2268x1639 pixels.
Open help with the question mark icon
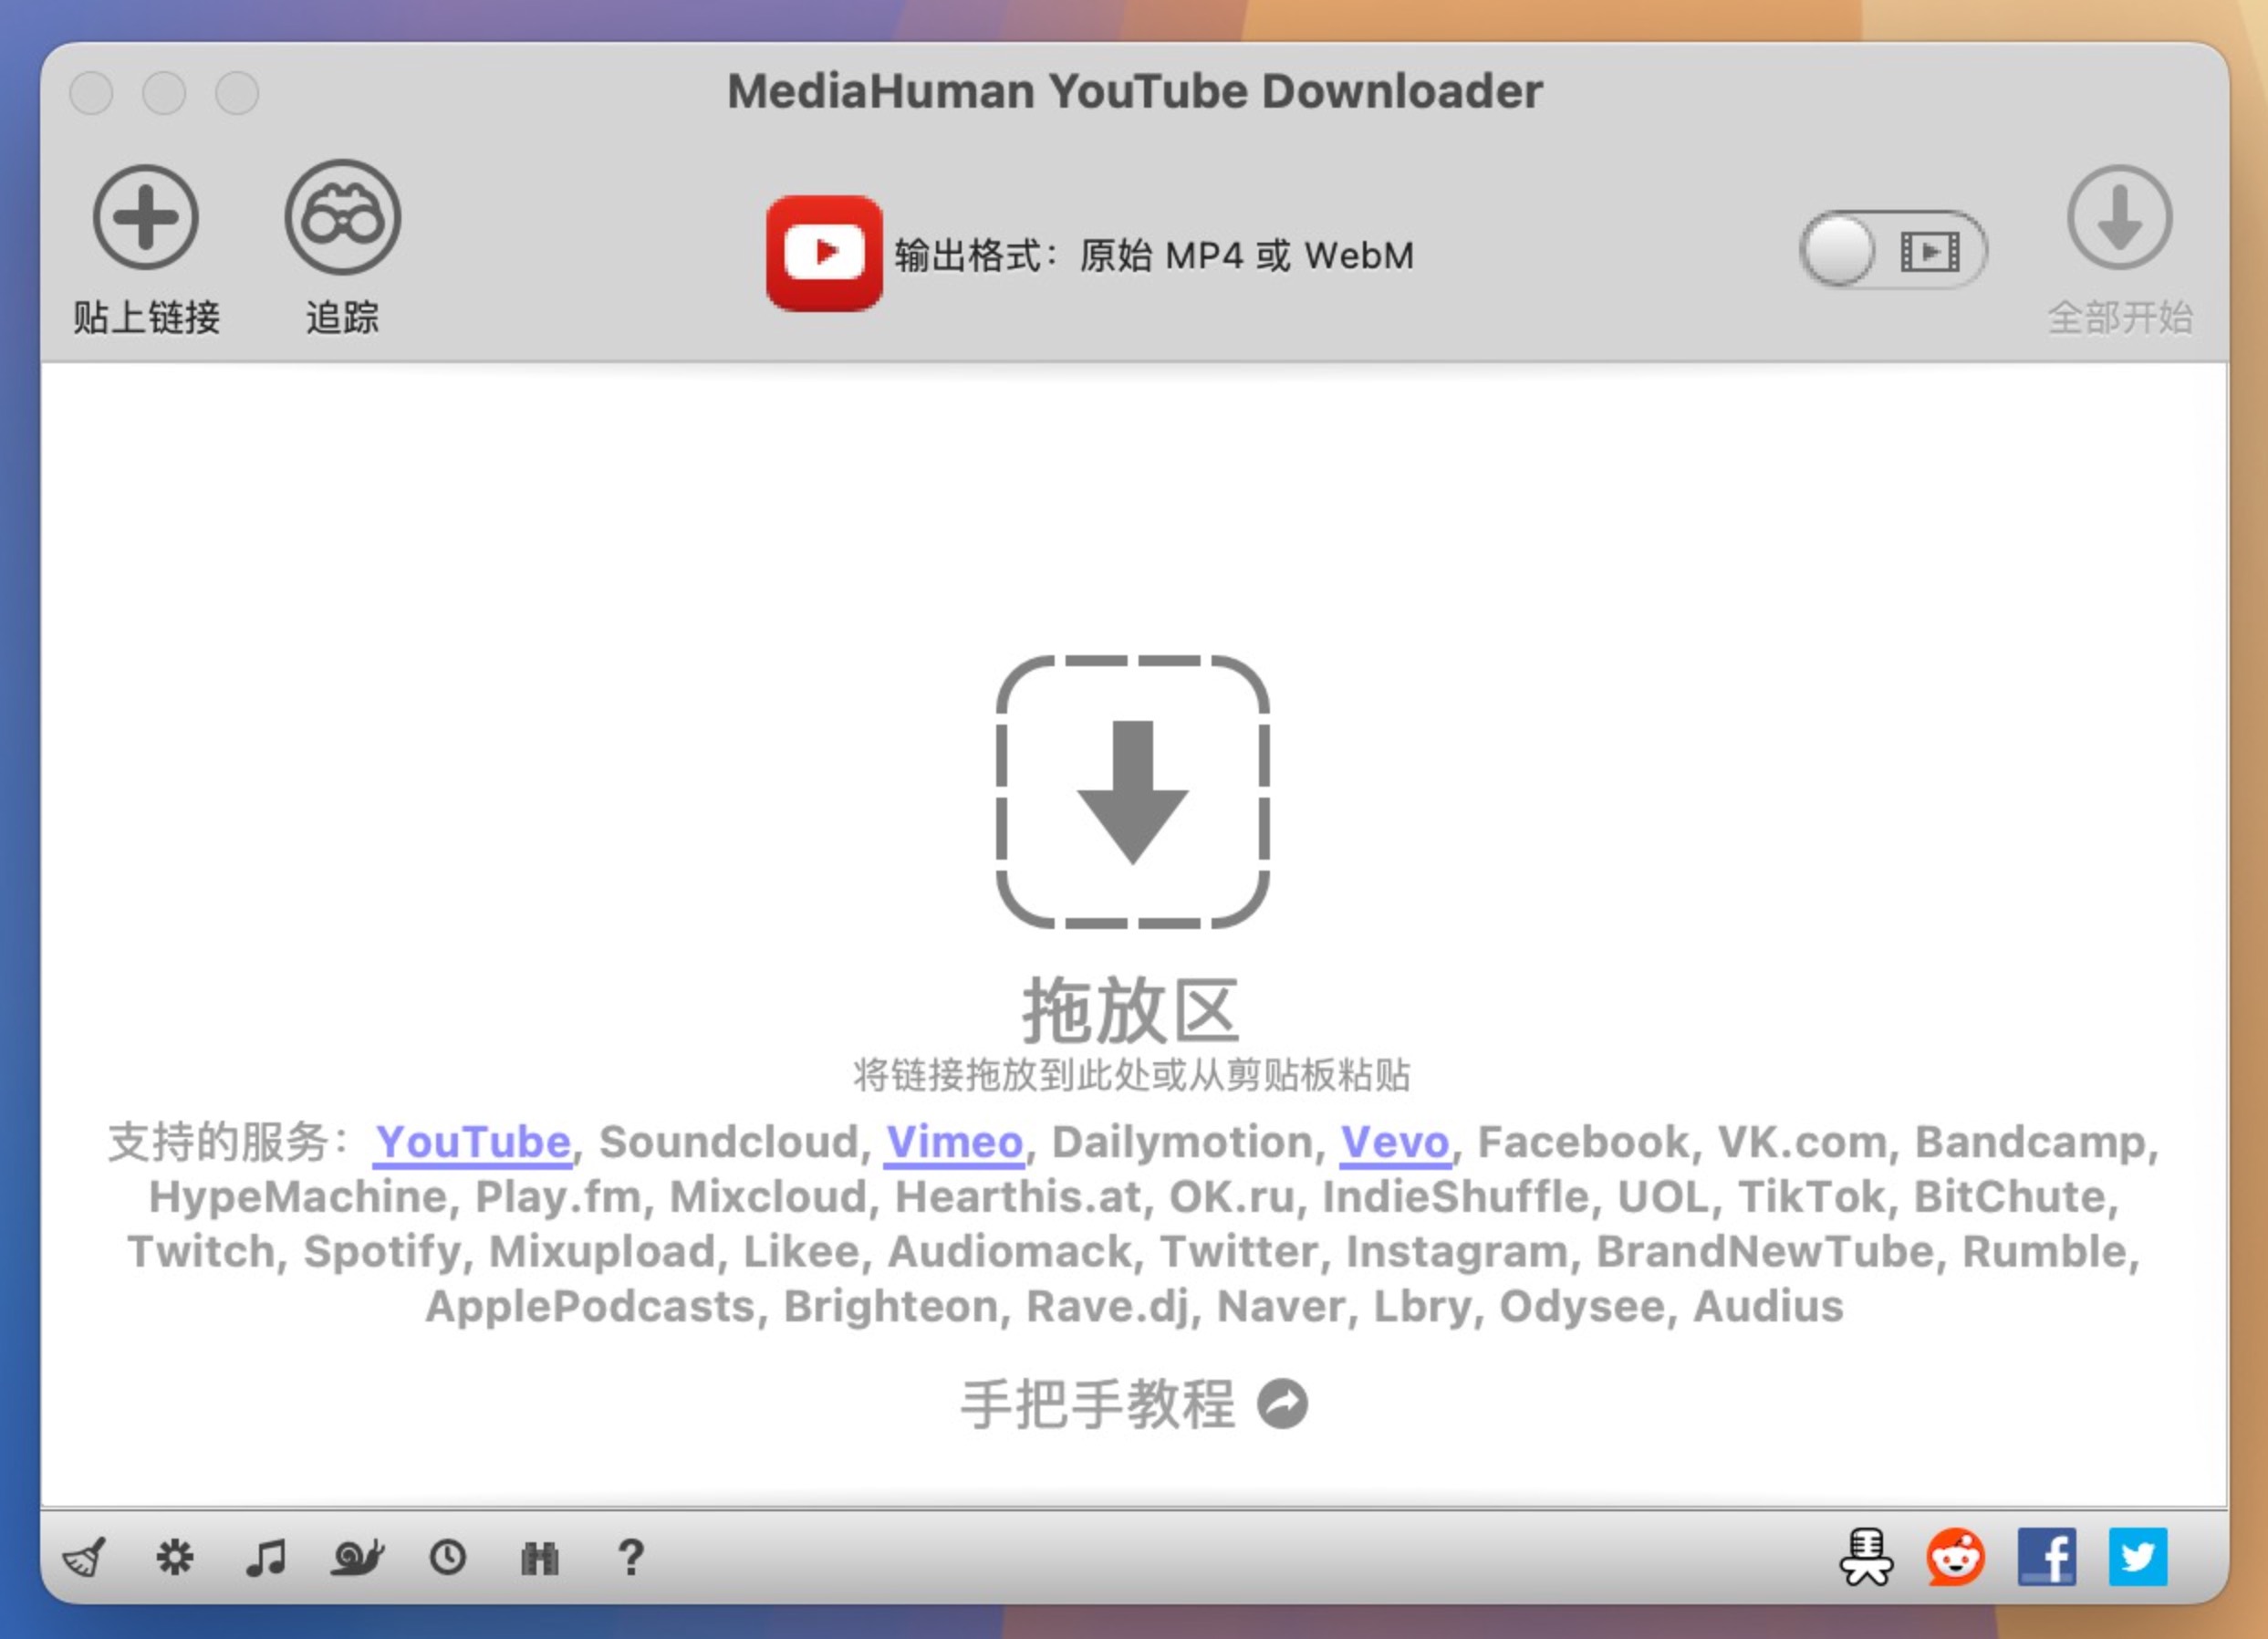[x=631, y=1557]
